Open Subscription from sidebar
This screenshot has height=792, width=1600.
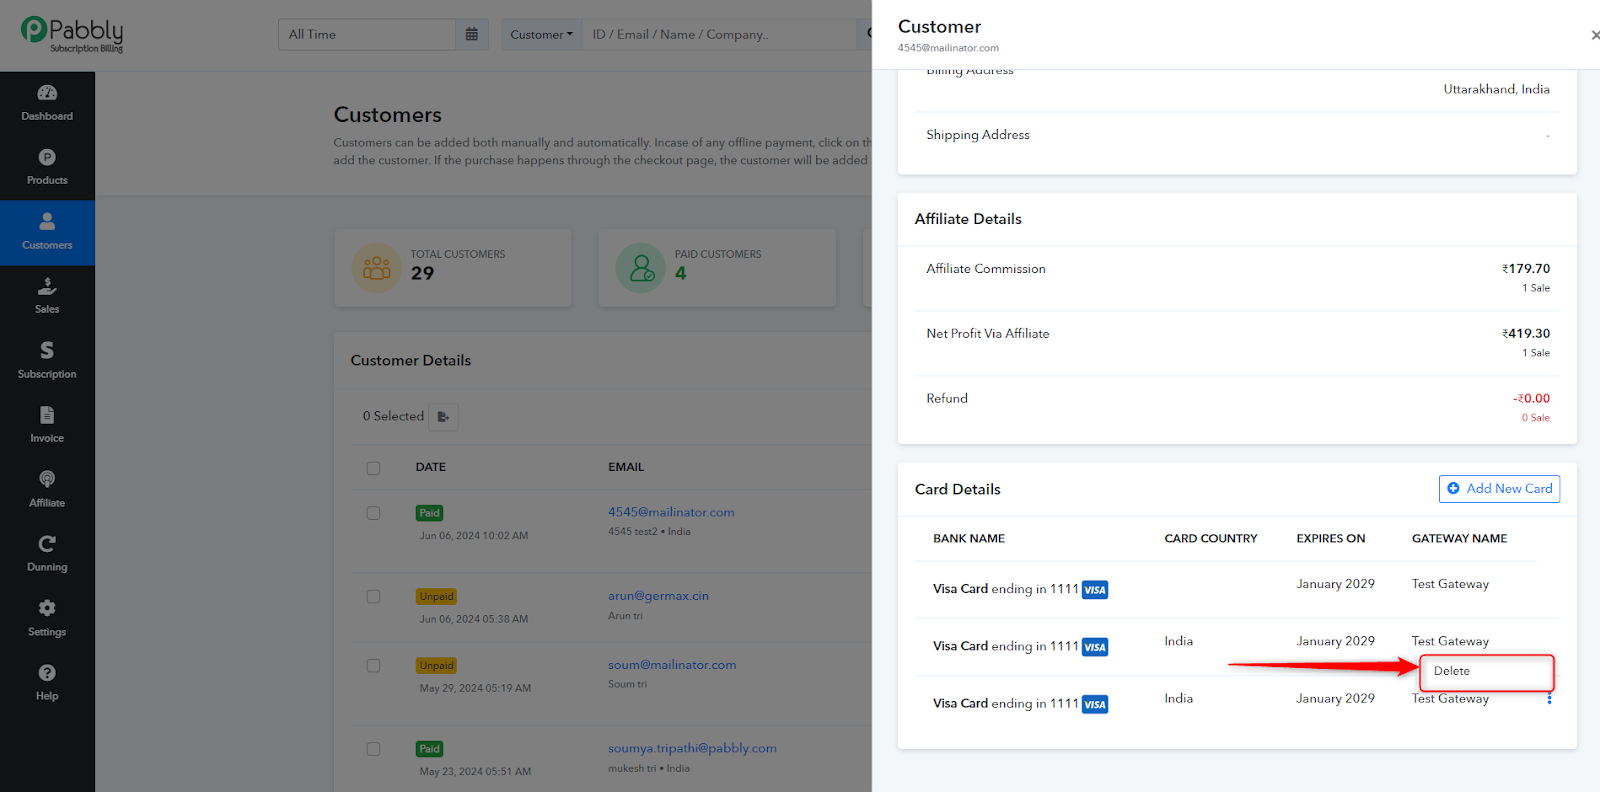point(47,360)
